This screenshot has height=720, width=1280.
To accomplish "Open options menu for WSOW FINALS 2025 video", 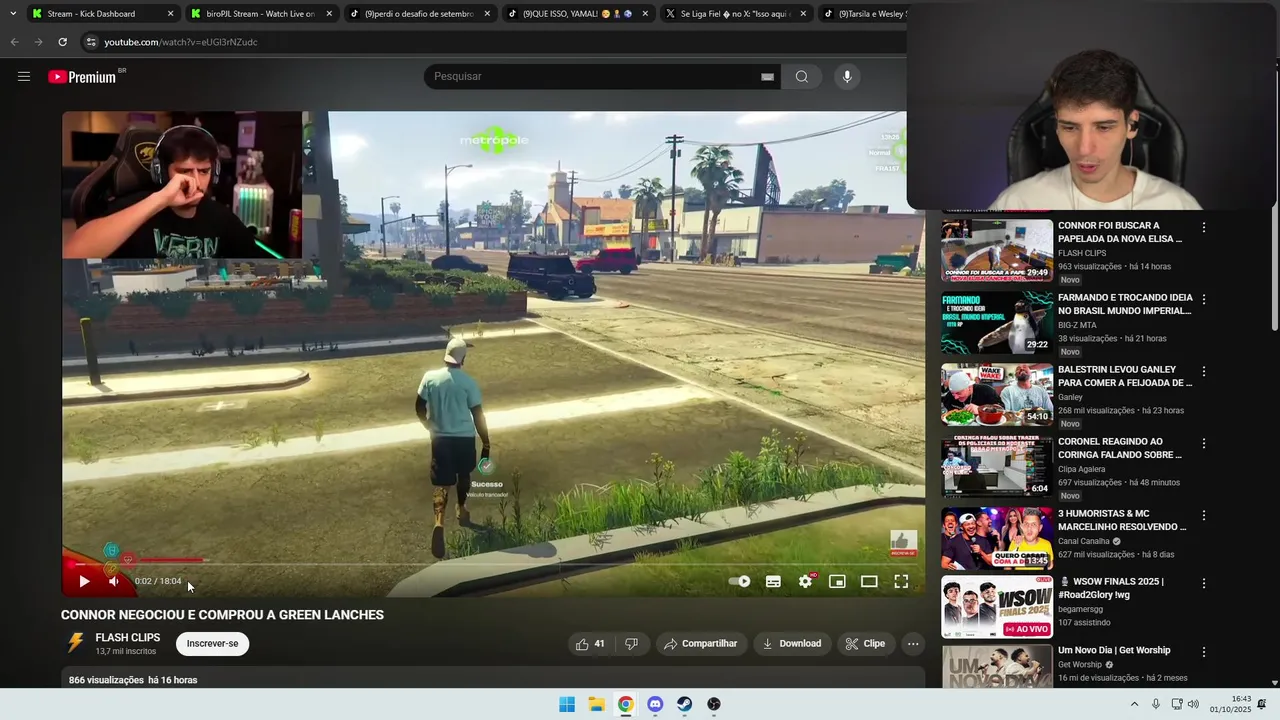I will click(1204, 583).
